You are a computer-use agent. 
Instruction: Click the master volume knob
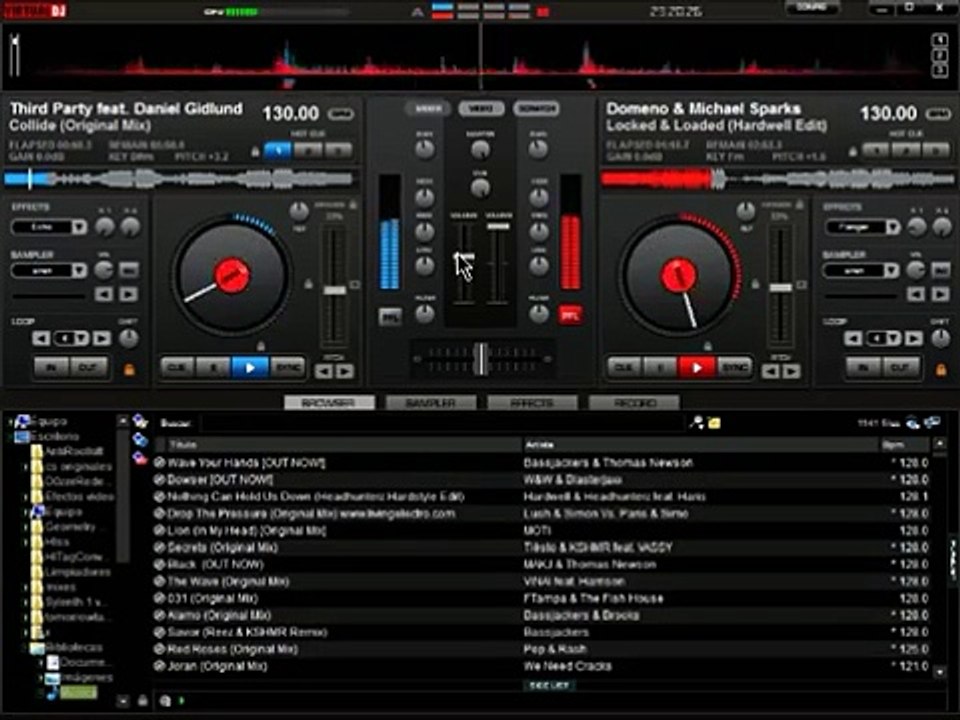click(480, 149)
